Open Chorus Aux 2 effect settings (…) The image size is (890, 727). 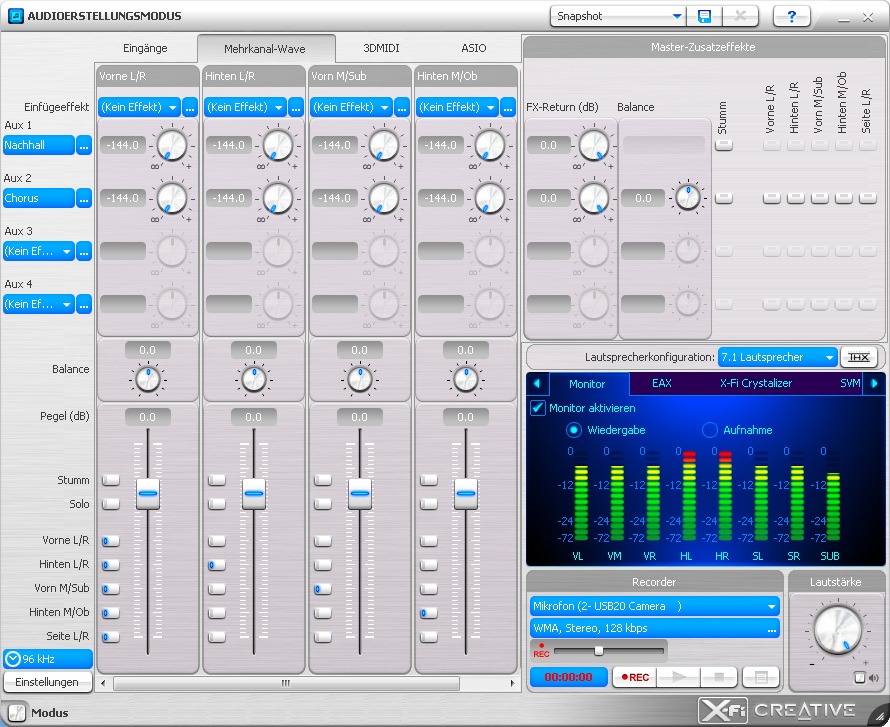[x=84, y=198]
